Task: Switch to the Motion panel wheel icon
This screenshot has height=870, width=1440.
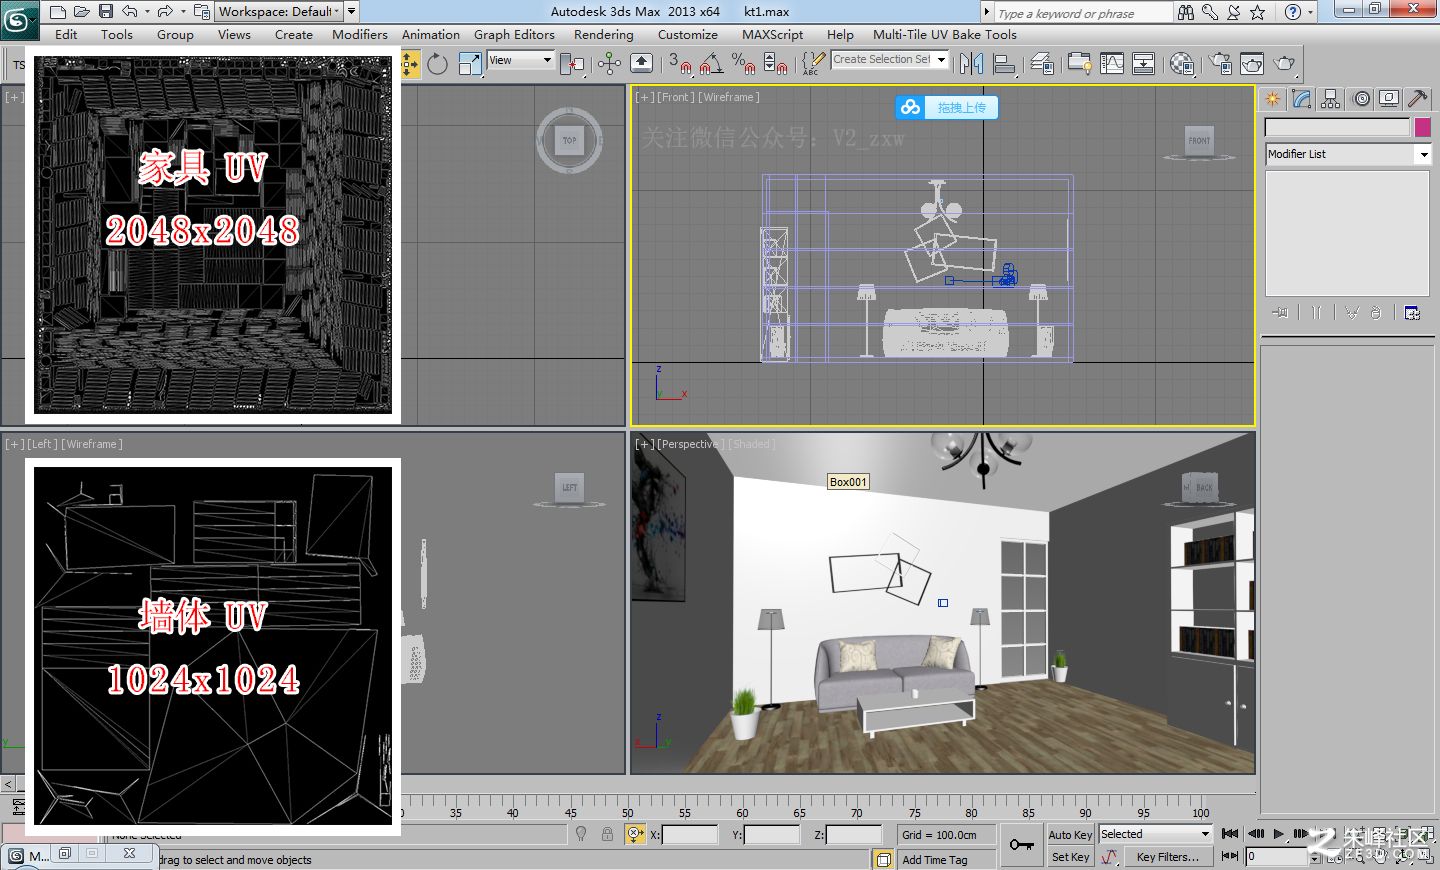Action: 1361,98
